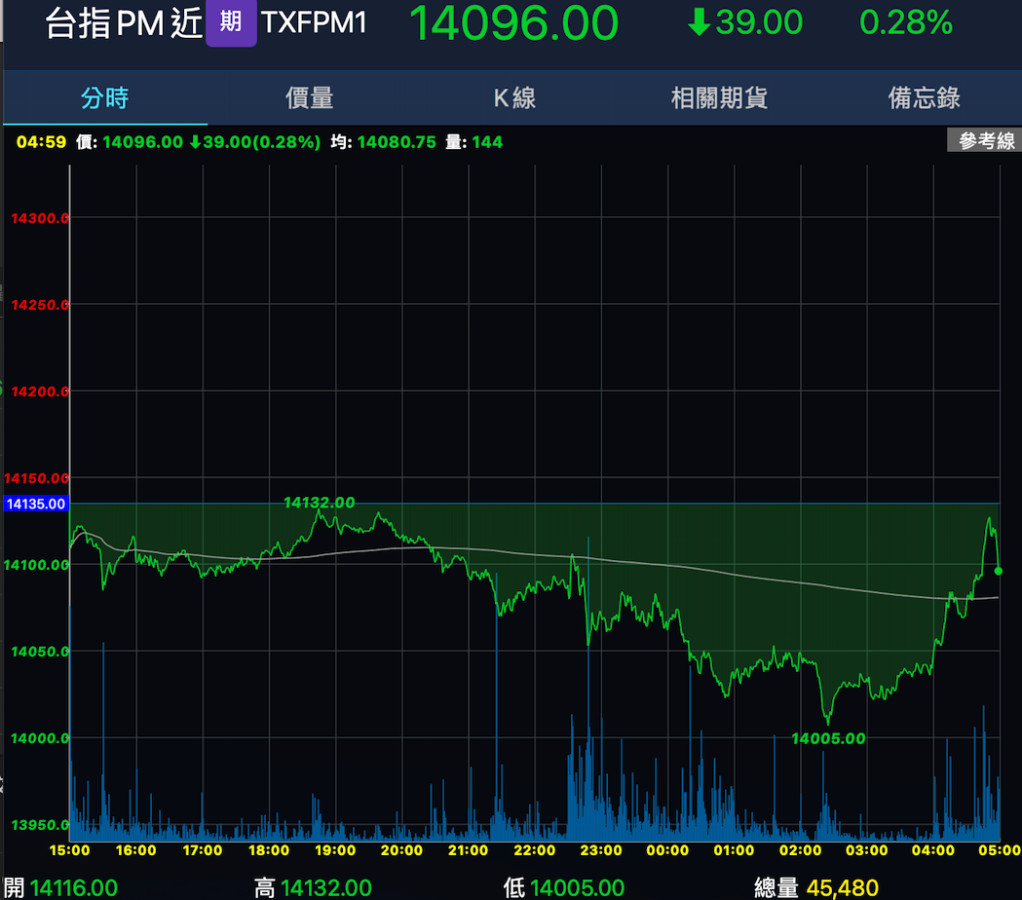
Task: Click the 14300.0 price axis label
Action: 40,217
